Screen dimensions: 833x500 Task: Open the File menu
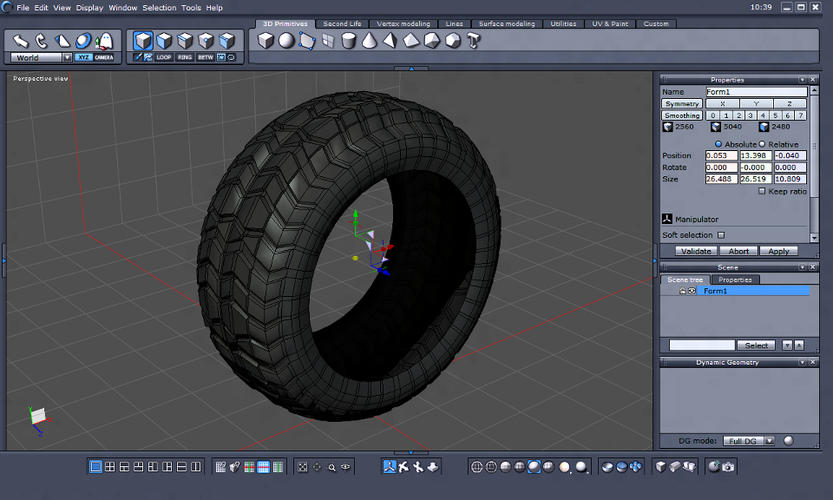pyautogui.click(x=23, y=8)
